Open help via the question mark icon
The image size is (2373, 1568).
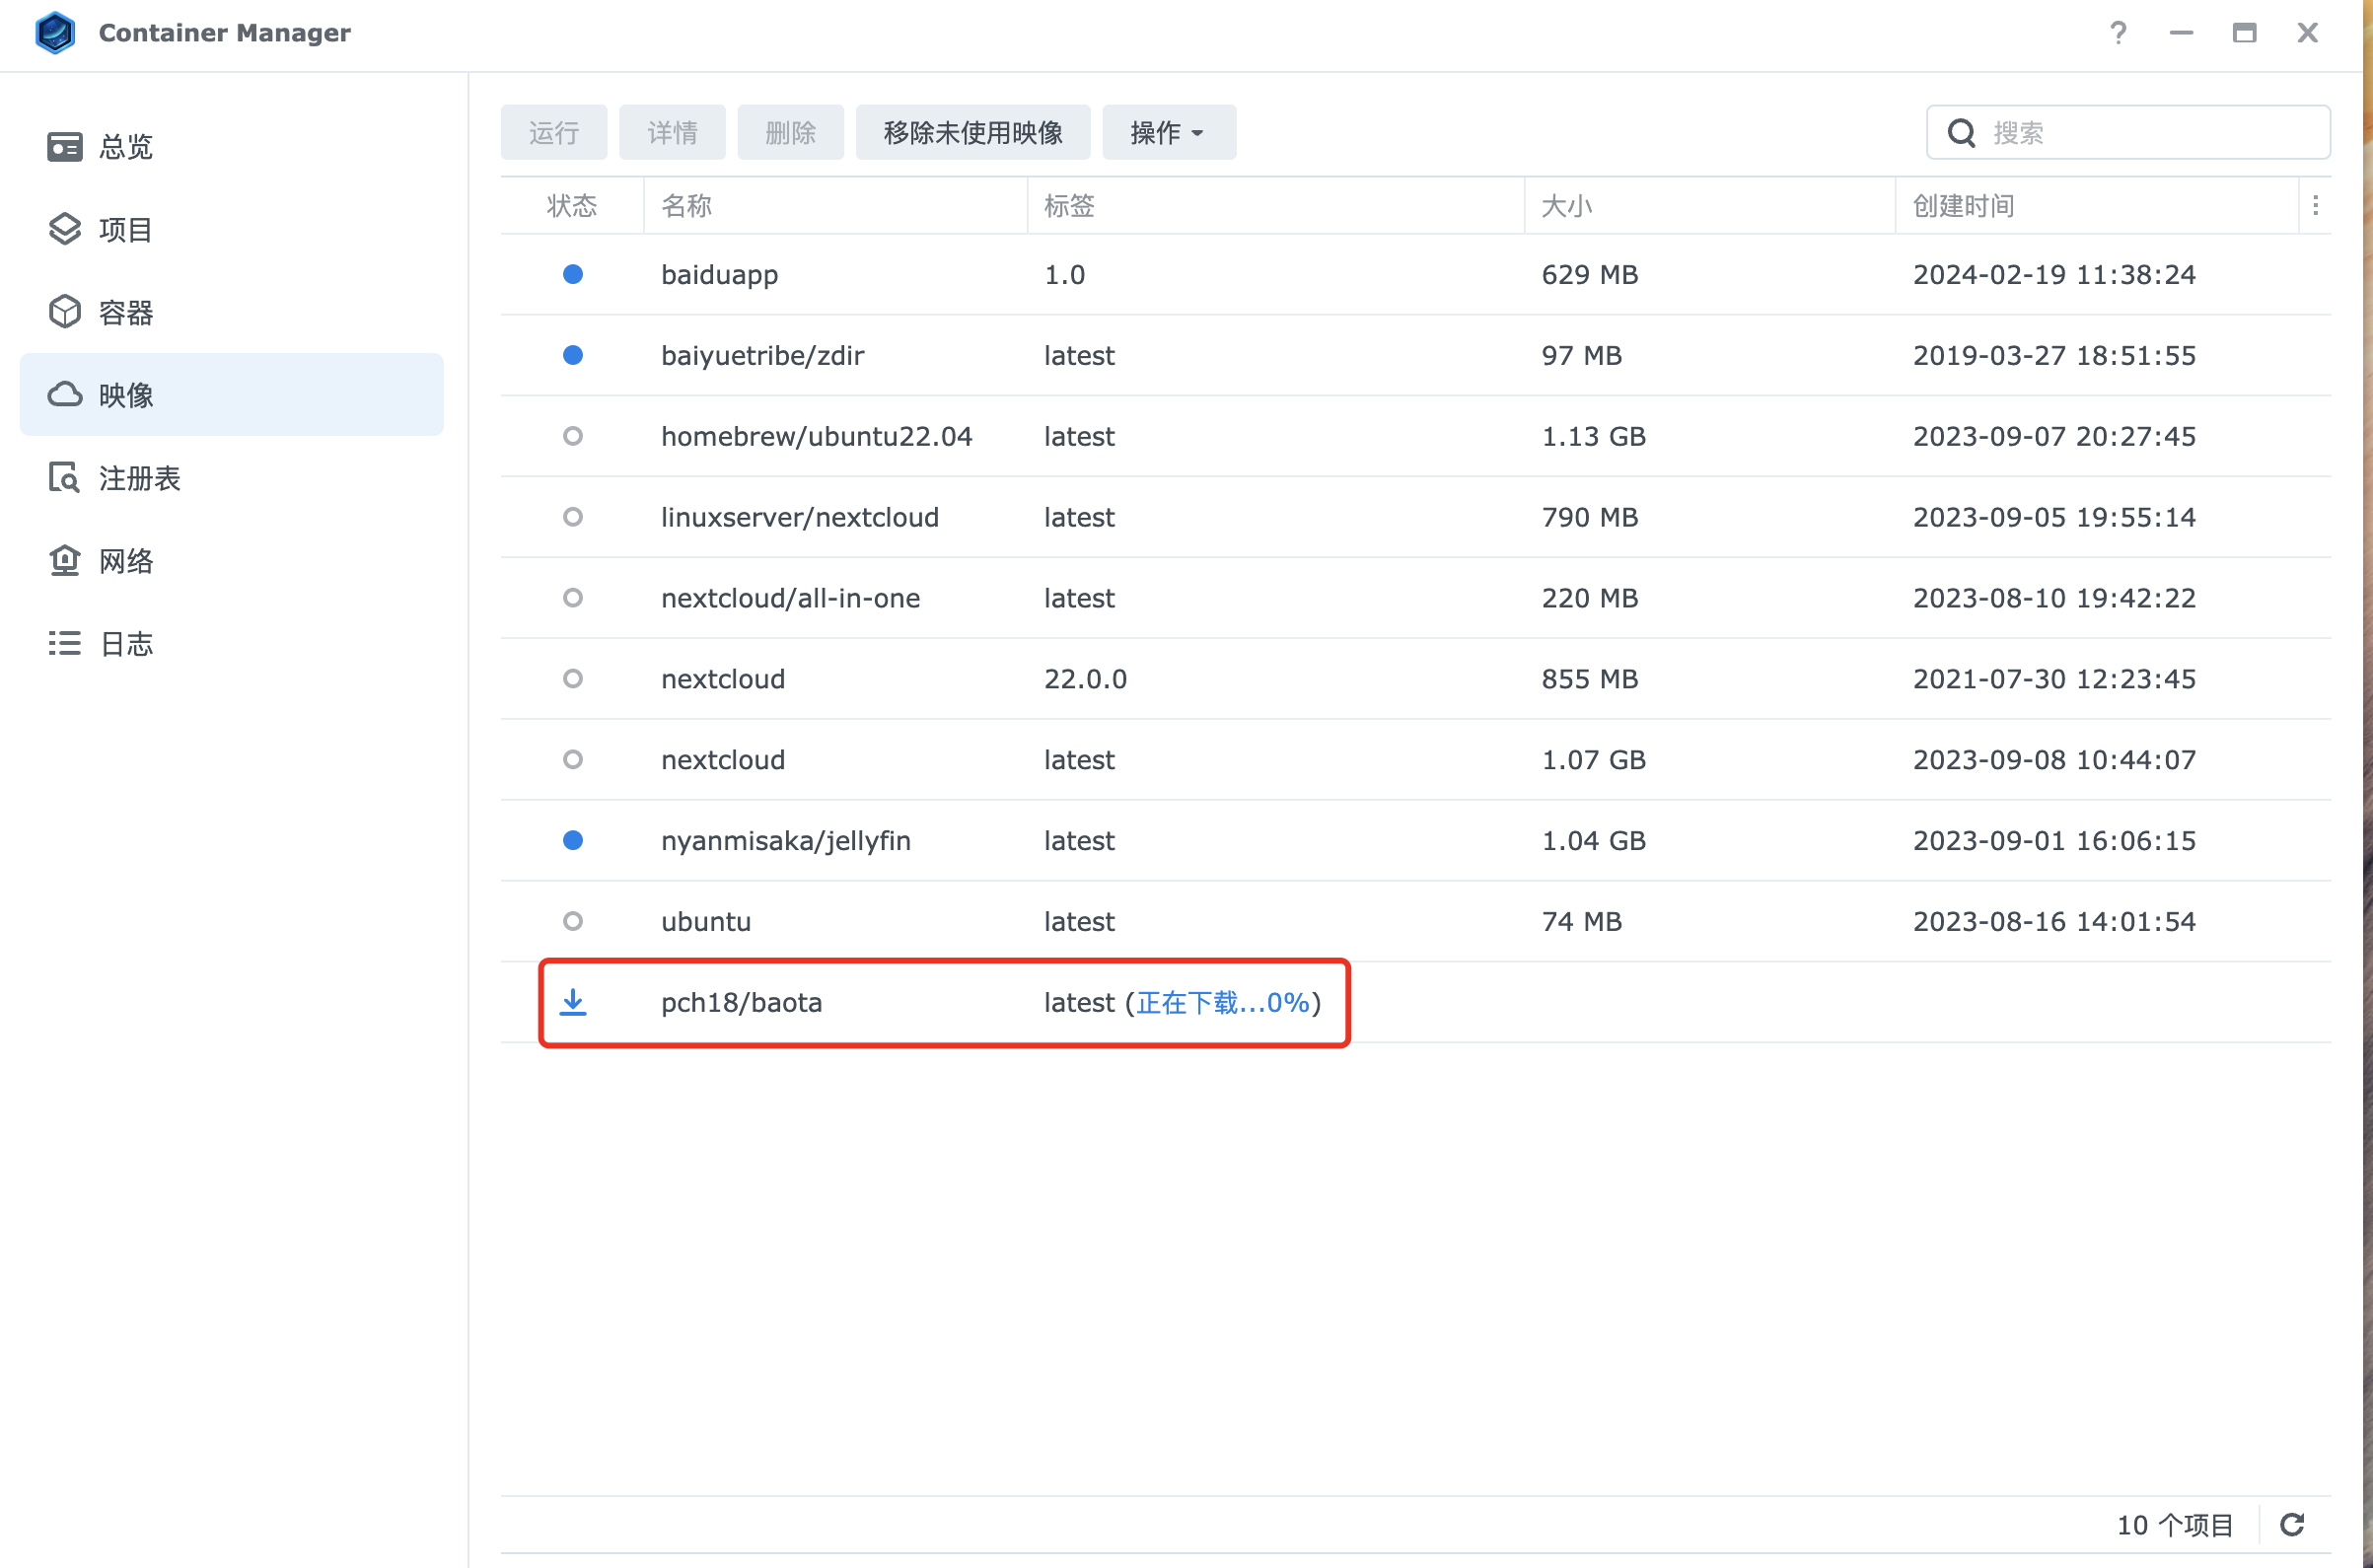point(2118,33)
